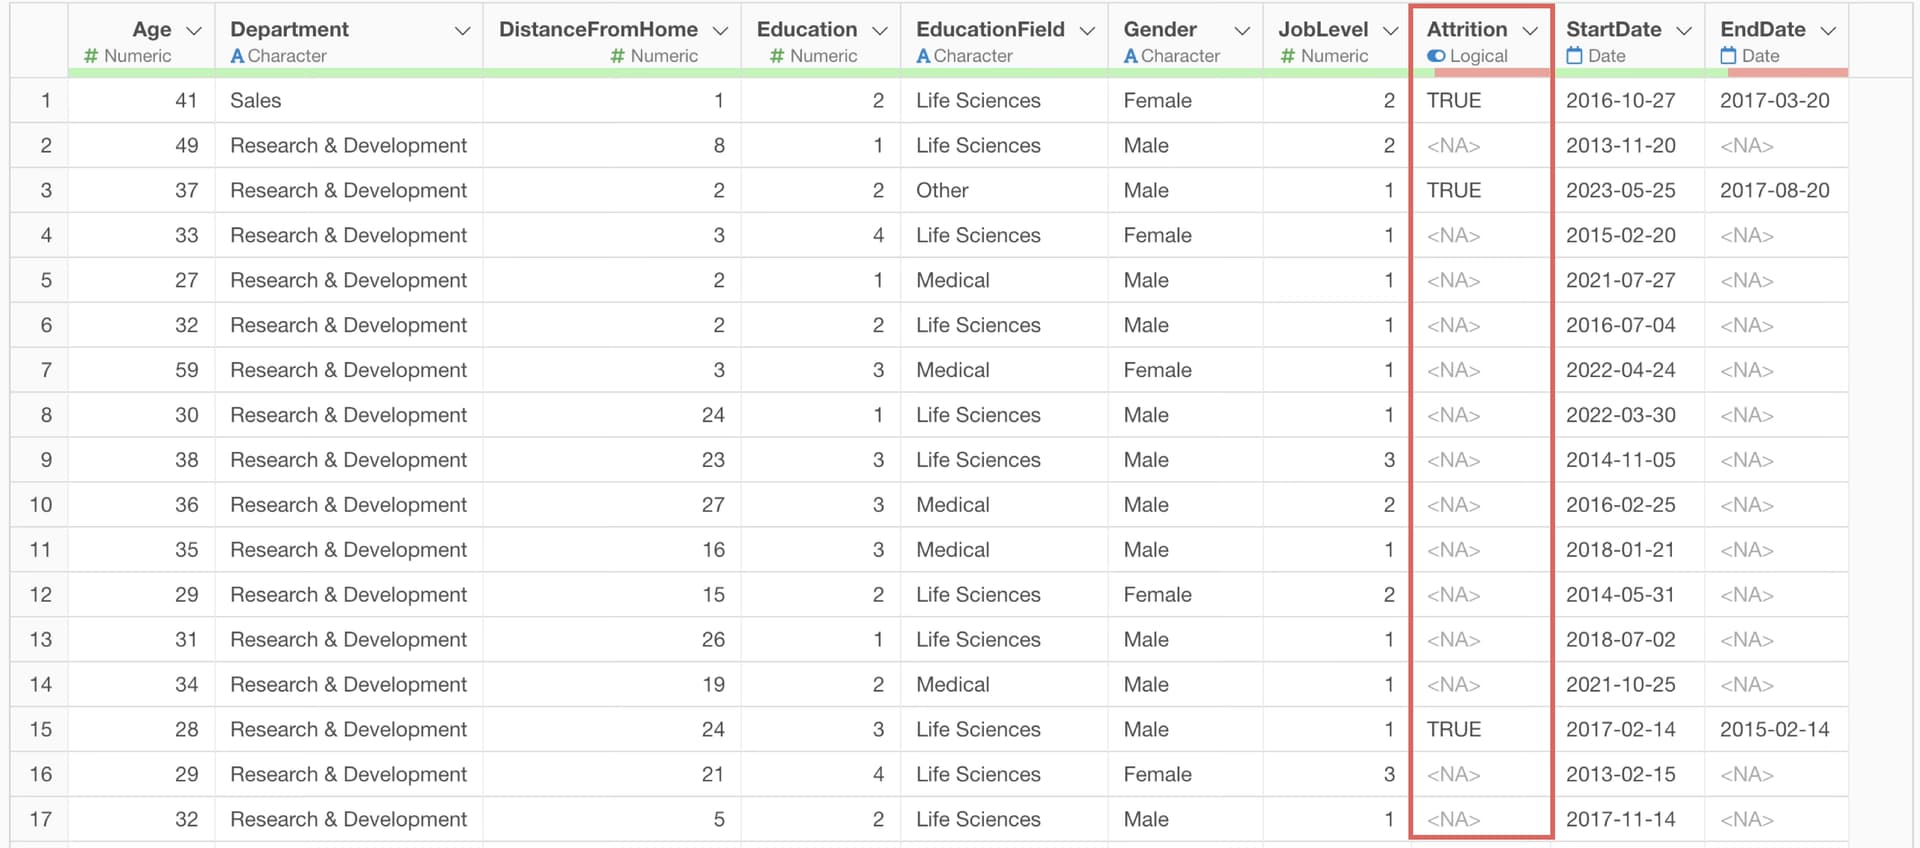Select row number 7
This screenshot has height=848, width=1920.
[46, 370]
